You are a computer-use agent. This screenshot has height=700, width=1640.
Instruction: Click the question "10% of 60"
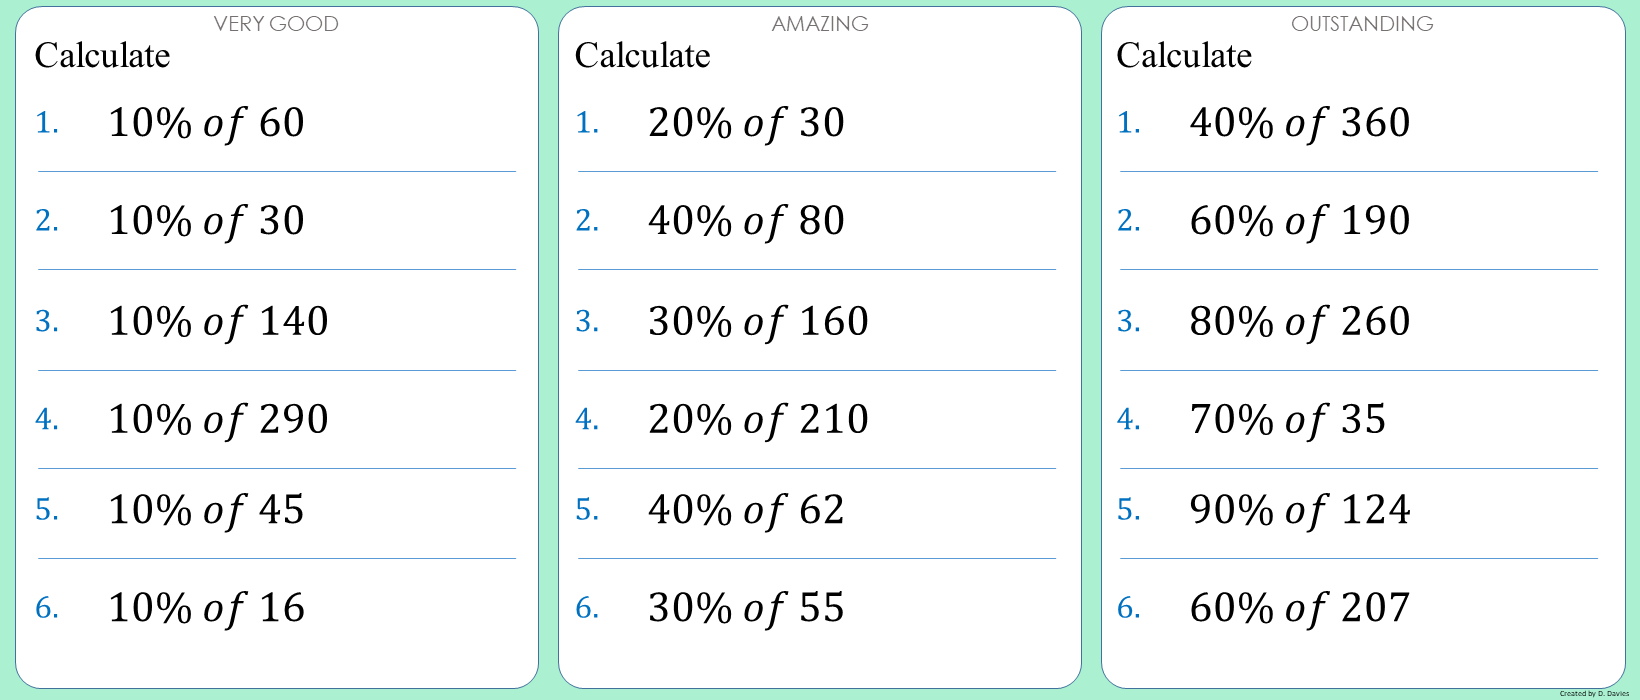point(206,123)
